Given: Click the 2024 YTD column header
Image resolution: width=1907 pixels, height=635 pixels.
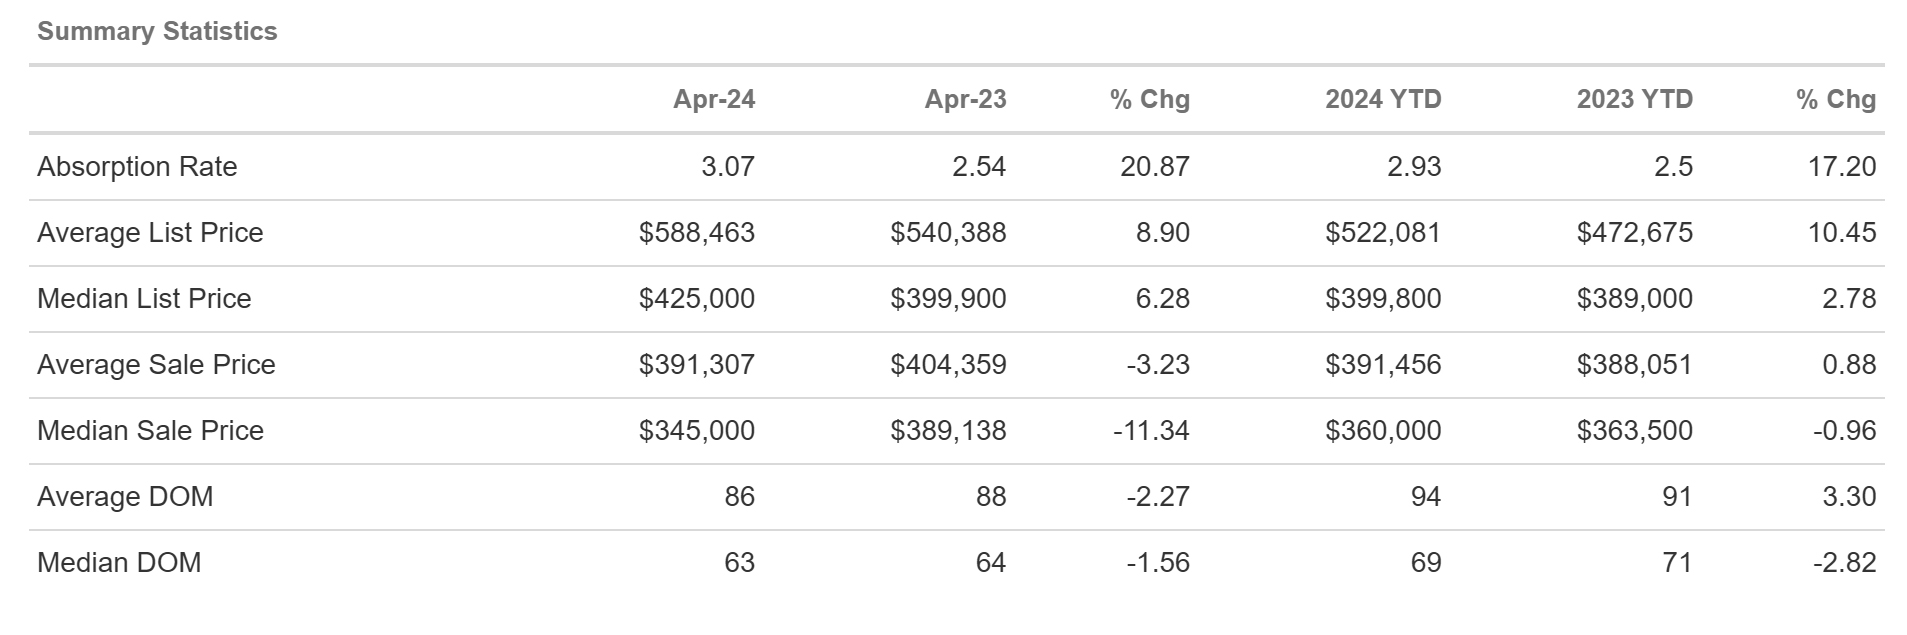Looking at the screenshot, I should 1383,99.
